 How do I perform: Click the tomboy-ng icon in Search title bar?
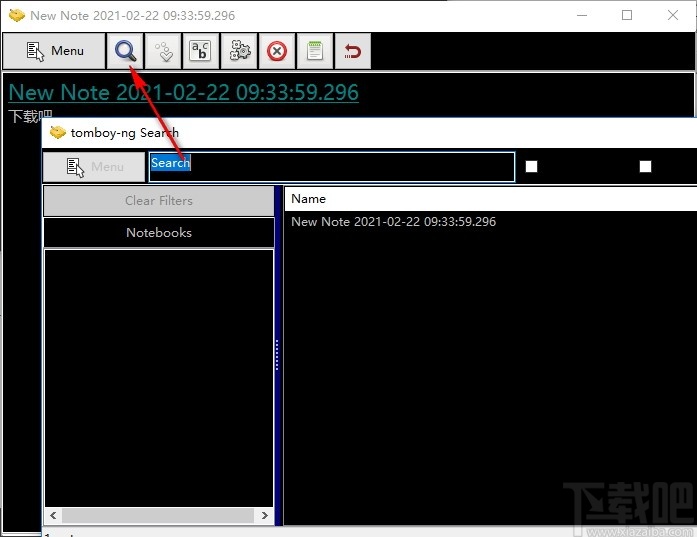(58, 132)
